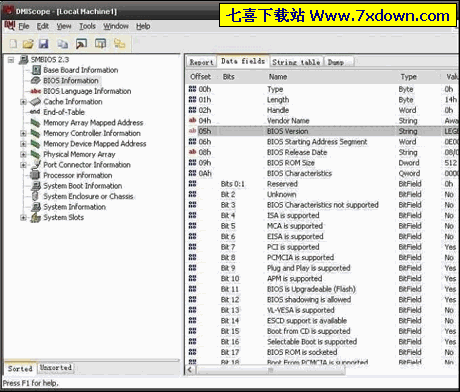460x392 pixels.
Task: Click the System Slots icon
Action: [36, 217]
